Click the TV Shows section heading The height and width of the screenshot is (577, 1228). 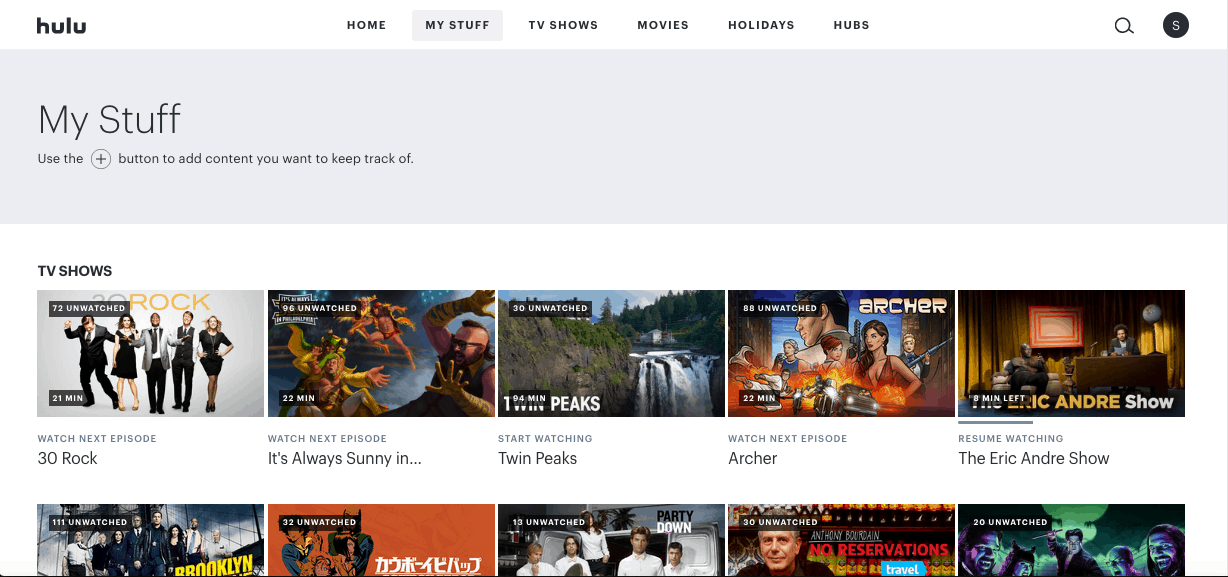click(75, 271)
